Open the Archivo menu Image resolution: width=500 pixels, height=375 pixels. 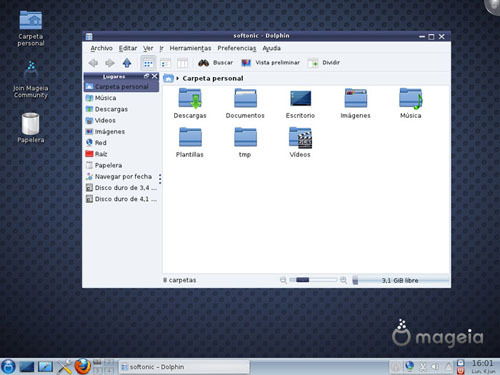pos(101,48)
